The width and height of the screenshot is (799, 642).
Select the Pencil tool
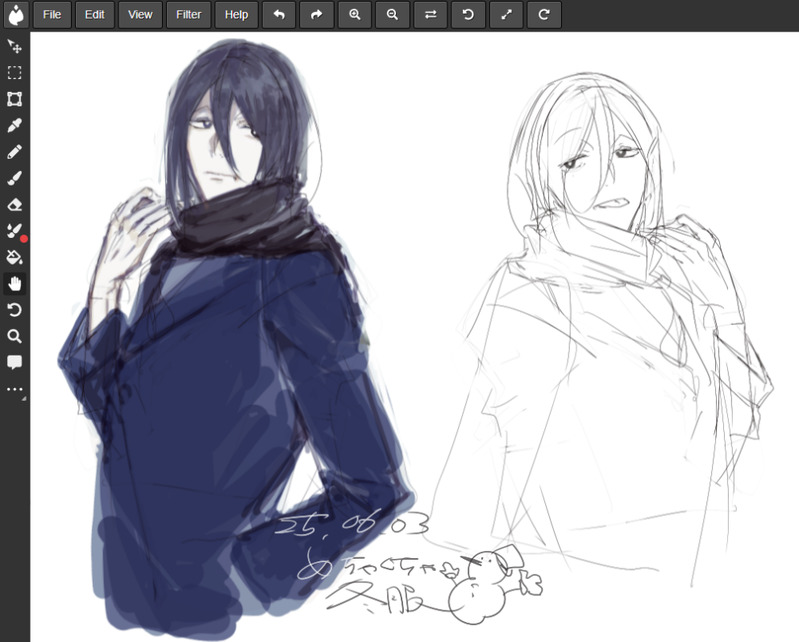pos(14,152)
